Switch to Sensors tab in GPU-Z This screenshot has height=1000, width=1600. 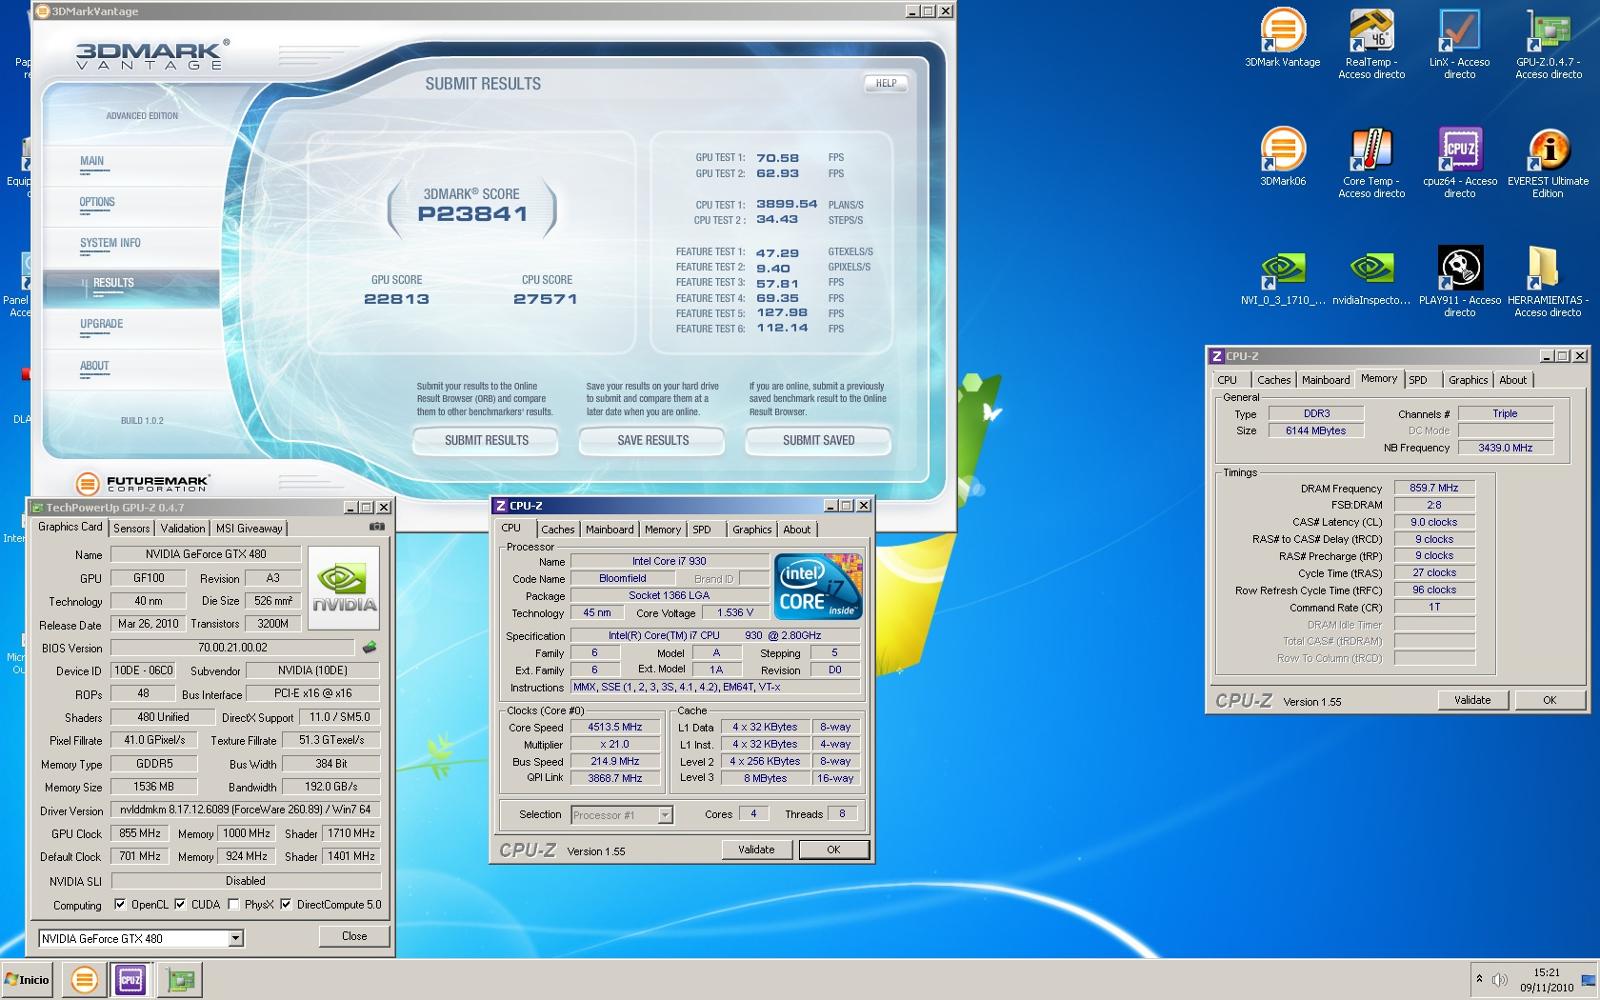point(131,528)
